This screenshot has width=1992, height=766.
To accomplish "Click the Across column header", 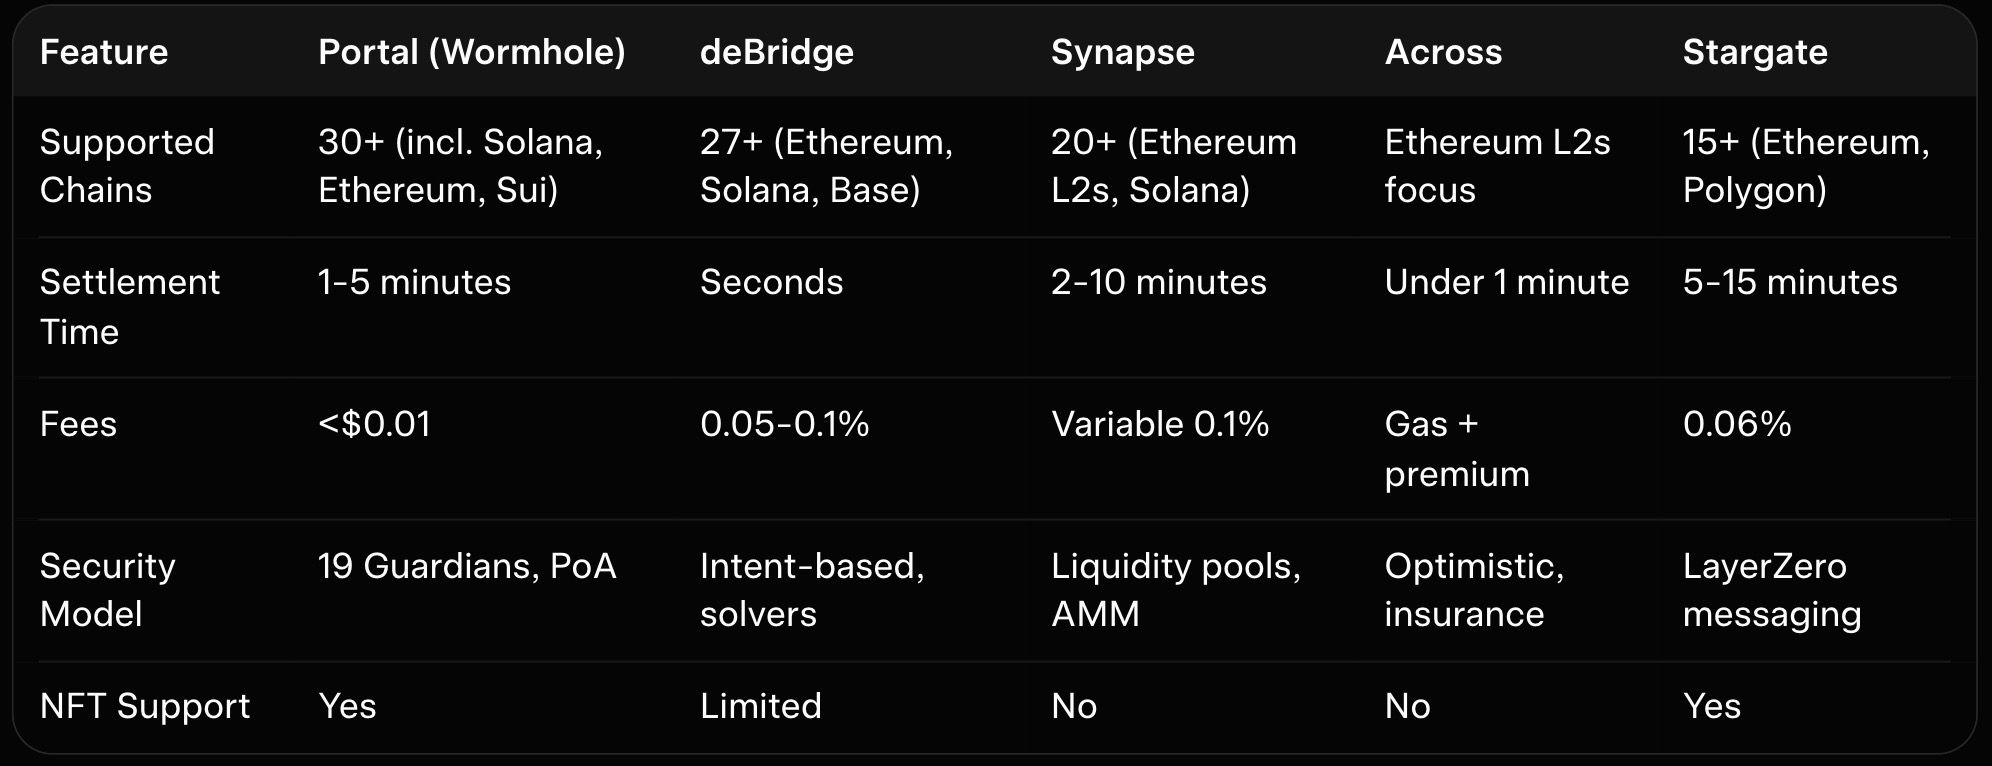I will [x=1443, y=52].
